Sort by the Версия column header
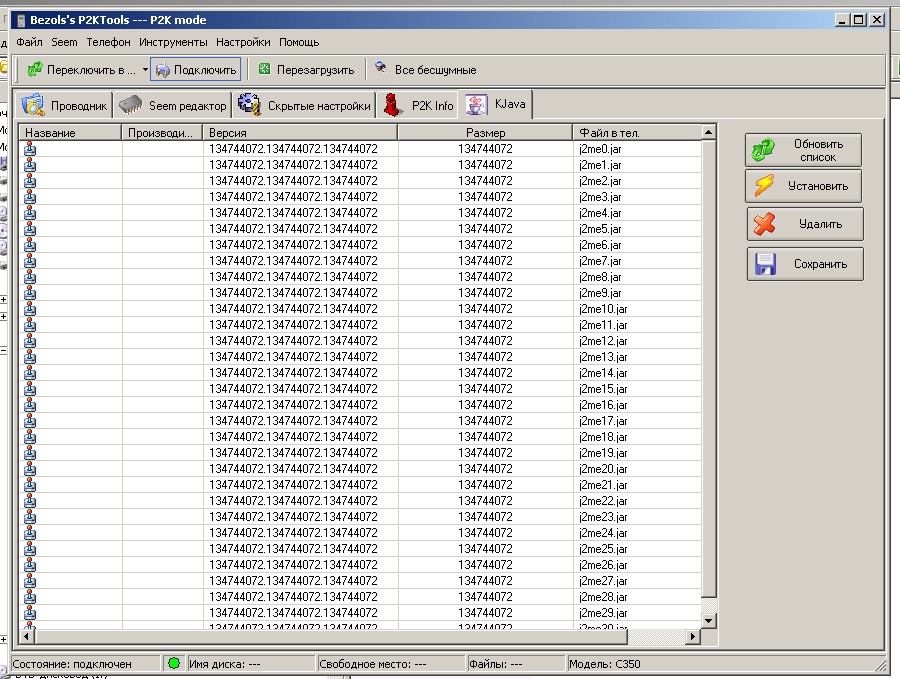Viewport: 900px width, 679px height. pyautogui.click(x=300, y=133)
